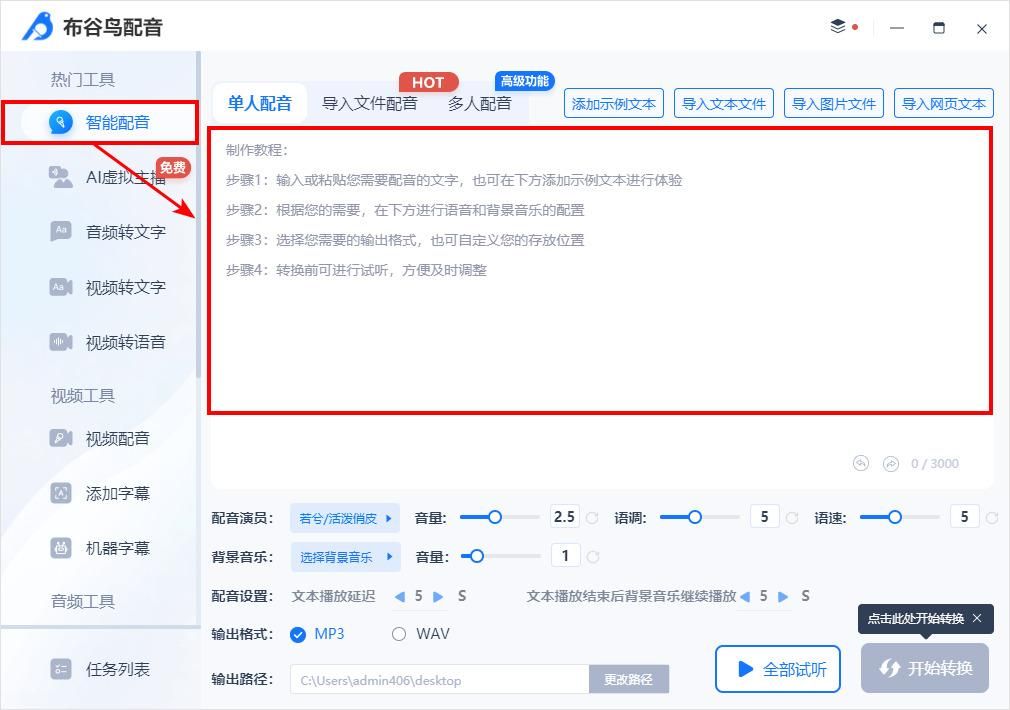Viewport: 1010px width, 710px height.
Task: Open the 选择背景音乐 dropdown
Action: tap(345, 557)
